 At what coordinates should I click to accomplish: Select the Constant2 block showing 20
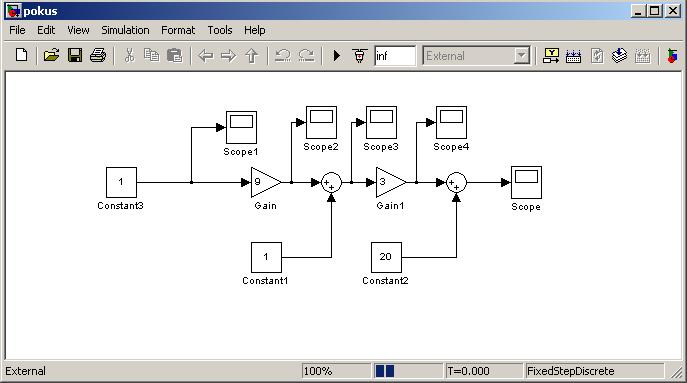coord(386,257)
